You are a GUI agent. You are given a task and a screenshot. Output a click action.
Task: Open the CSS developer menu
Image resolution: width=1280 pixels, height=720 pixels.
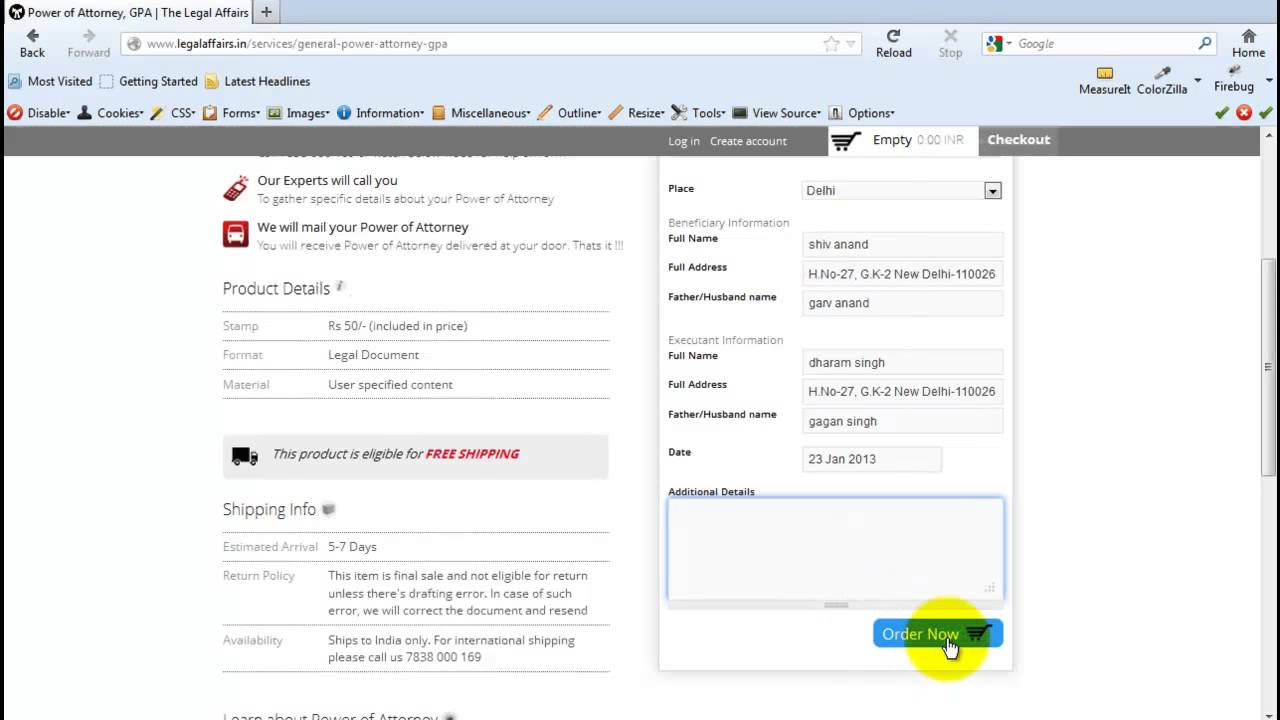pyautogui.click(x=172, y=113)
